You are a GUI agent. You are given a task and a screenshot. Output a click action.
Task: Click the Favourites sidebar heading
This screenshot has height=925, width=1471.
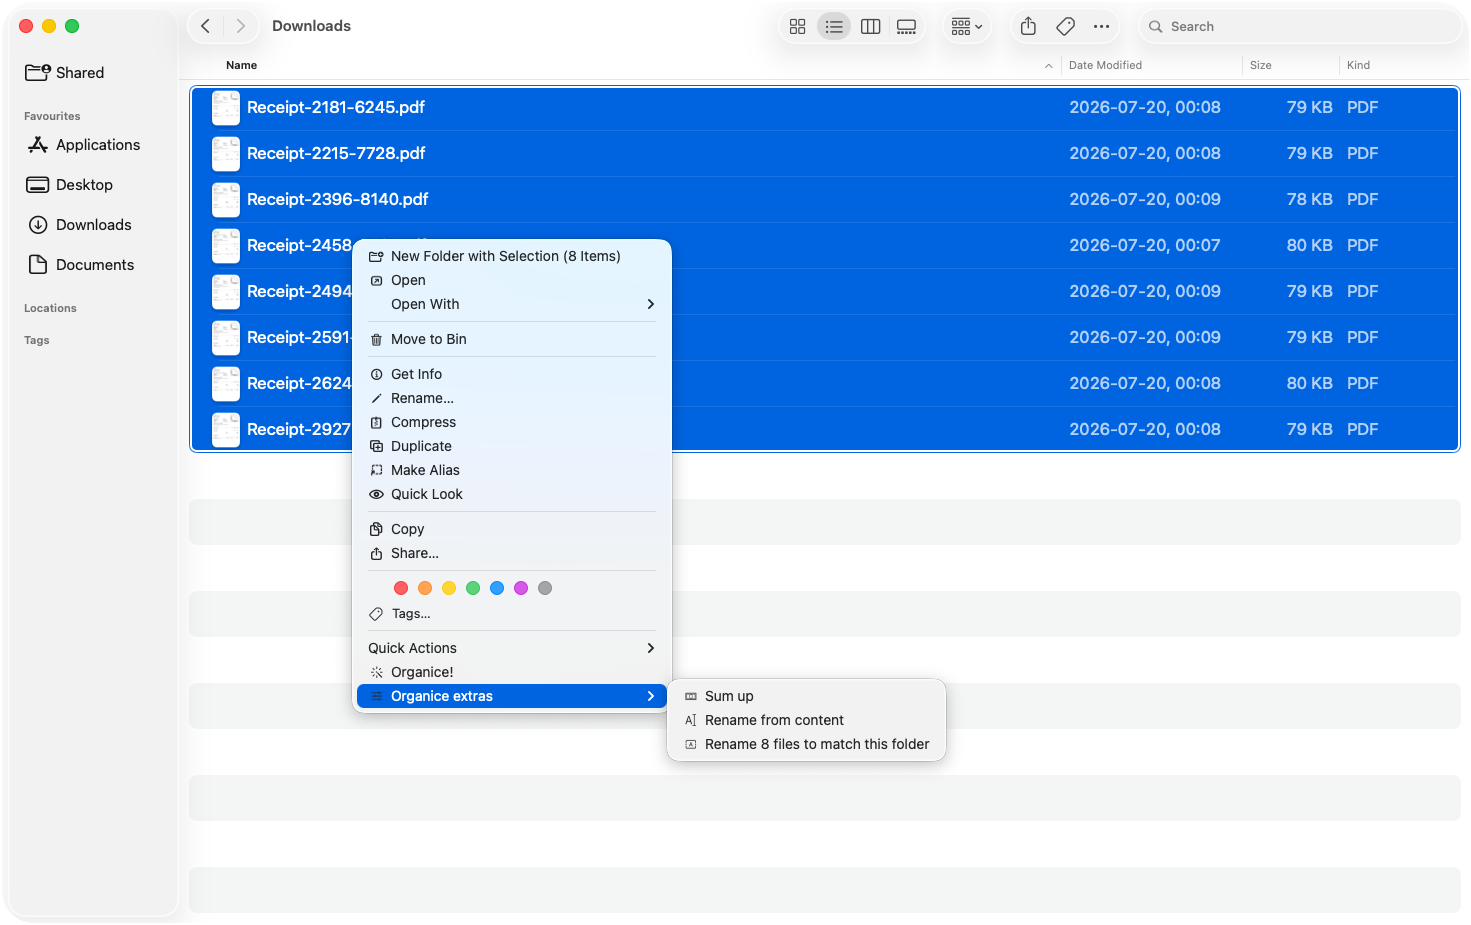(x=52, y=116)
